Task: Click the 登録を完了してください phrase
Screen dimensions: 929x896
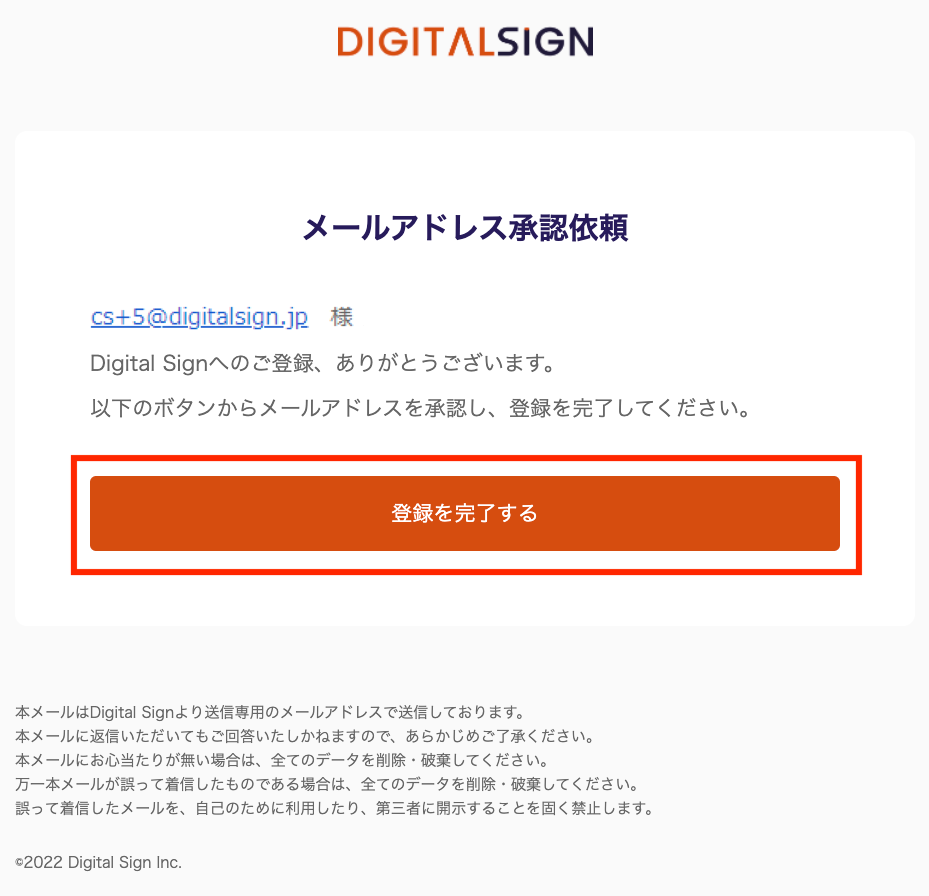Action: click(x=630, y=409)
